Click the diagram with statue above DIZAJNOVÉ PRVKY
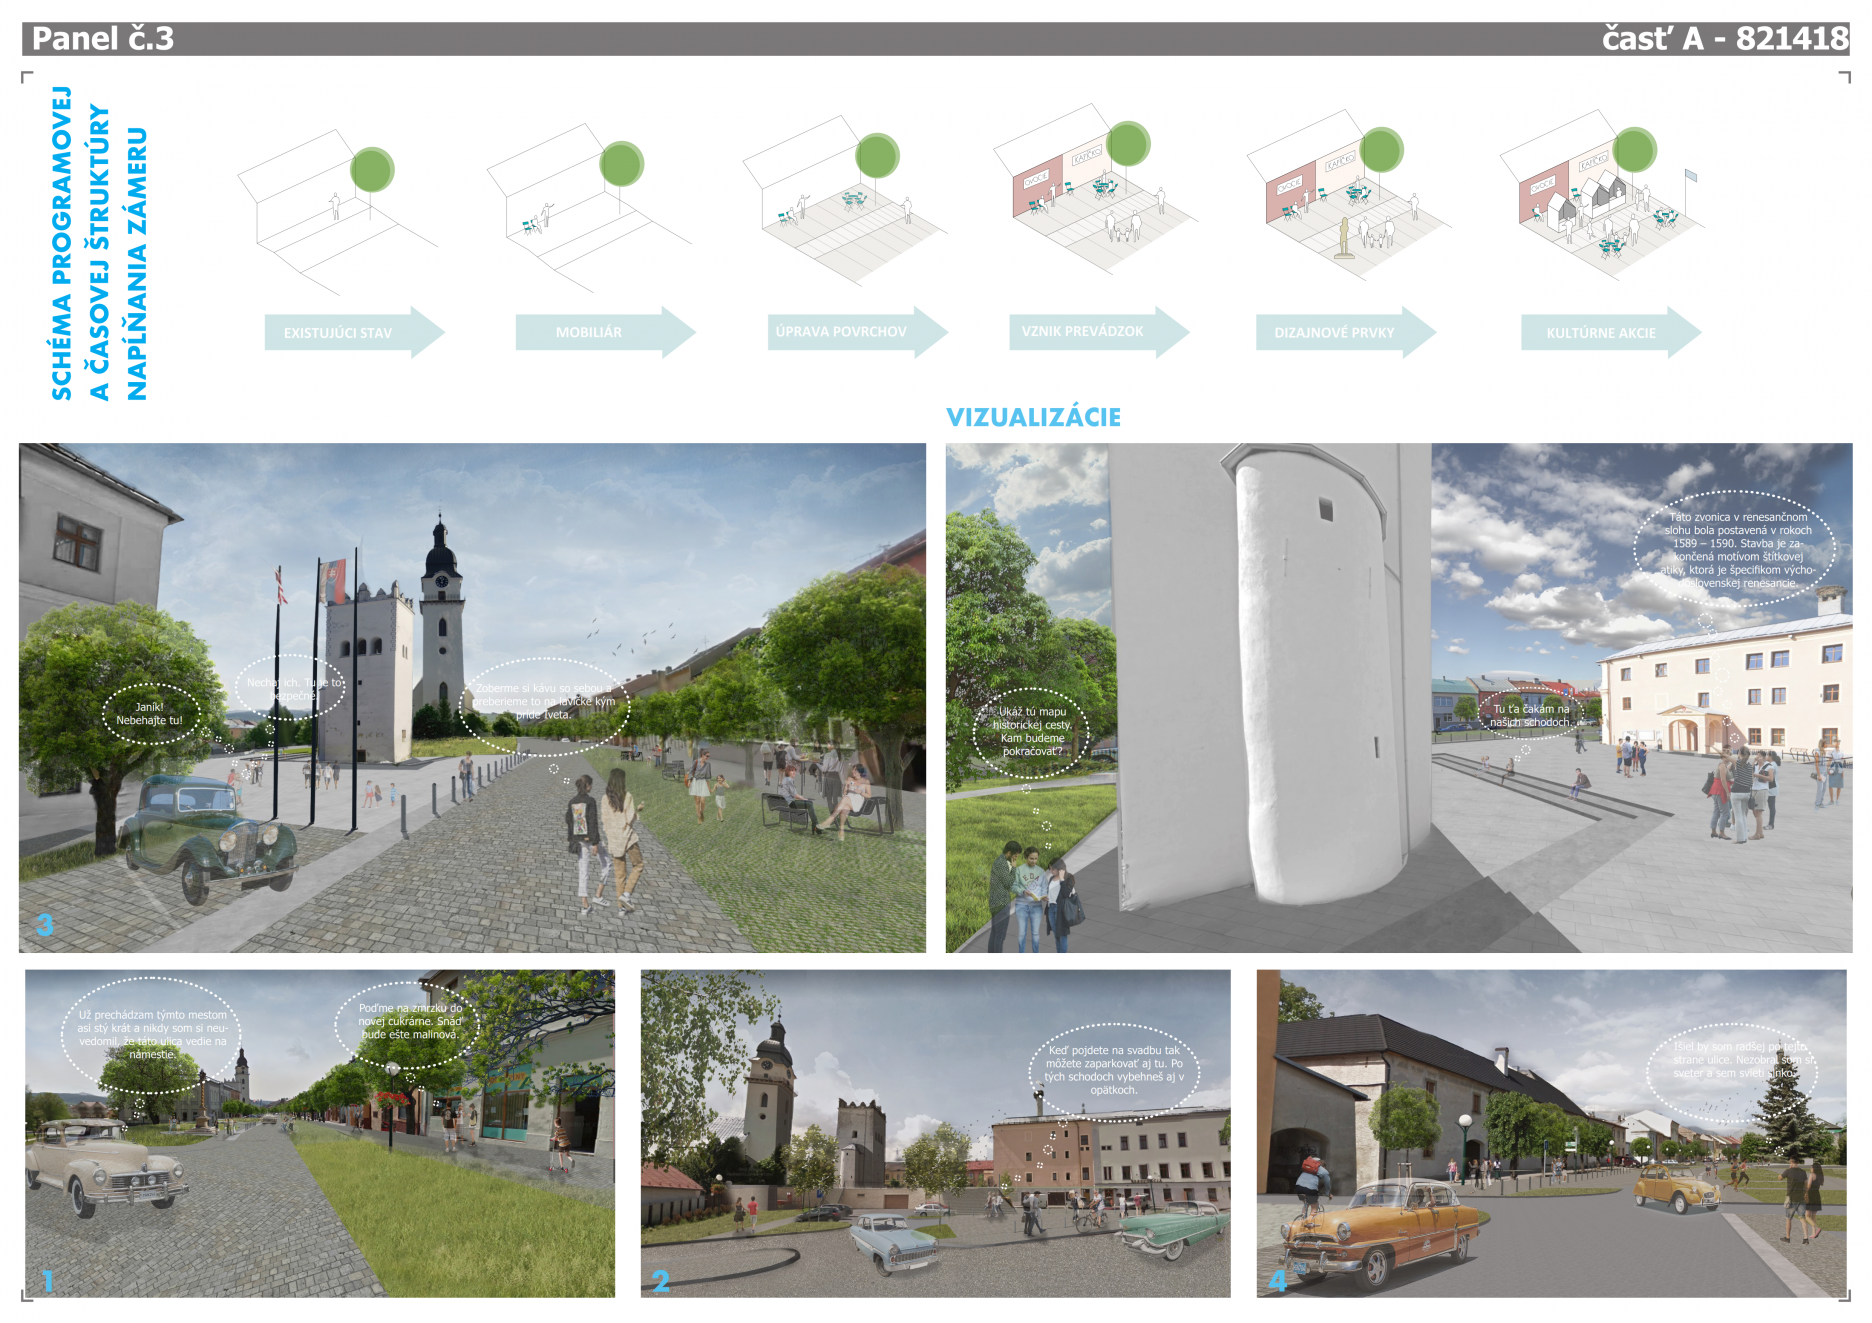The width and height of the screenshot is (1872, 1323). point(1345,200)
